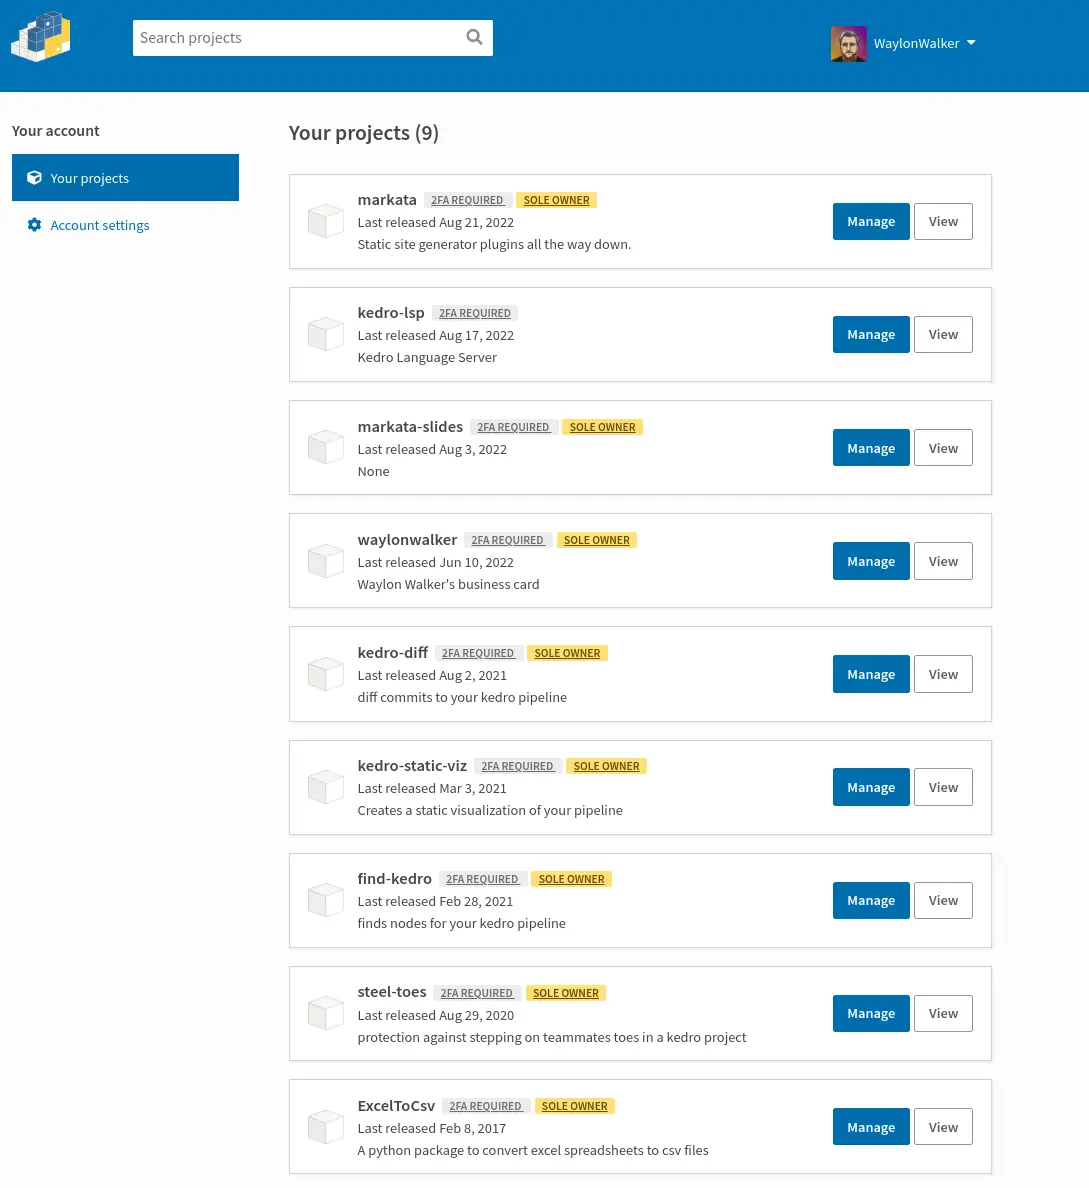Screen dimensions: 1089x1188
Task: Expand the WaylonWalker user menu arrow
Action: coord(971,43)
